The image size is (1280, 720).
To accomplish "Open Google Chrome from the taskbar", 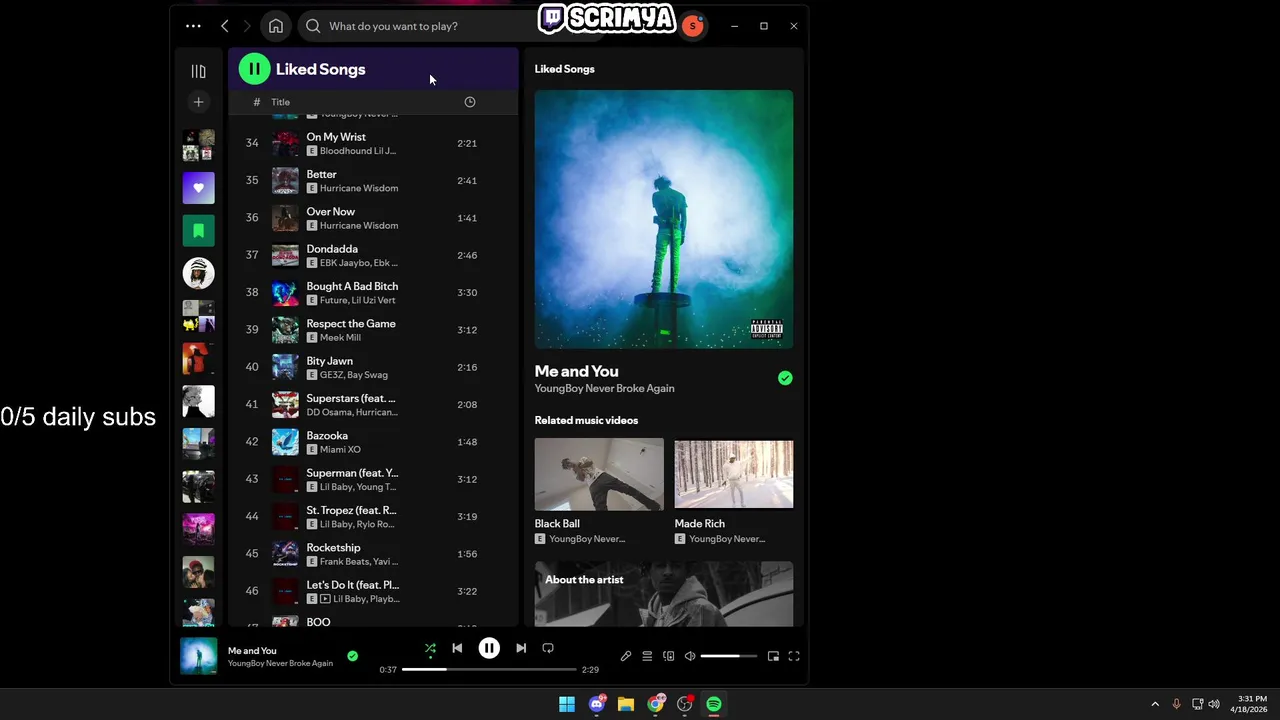I will click(x=655, y=704).
